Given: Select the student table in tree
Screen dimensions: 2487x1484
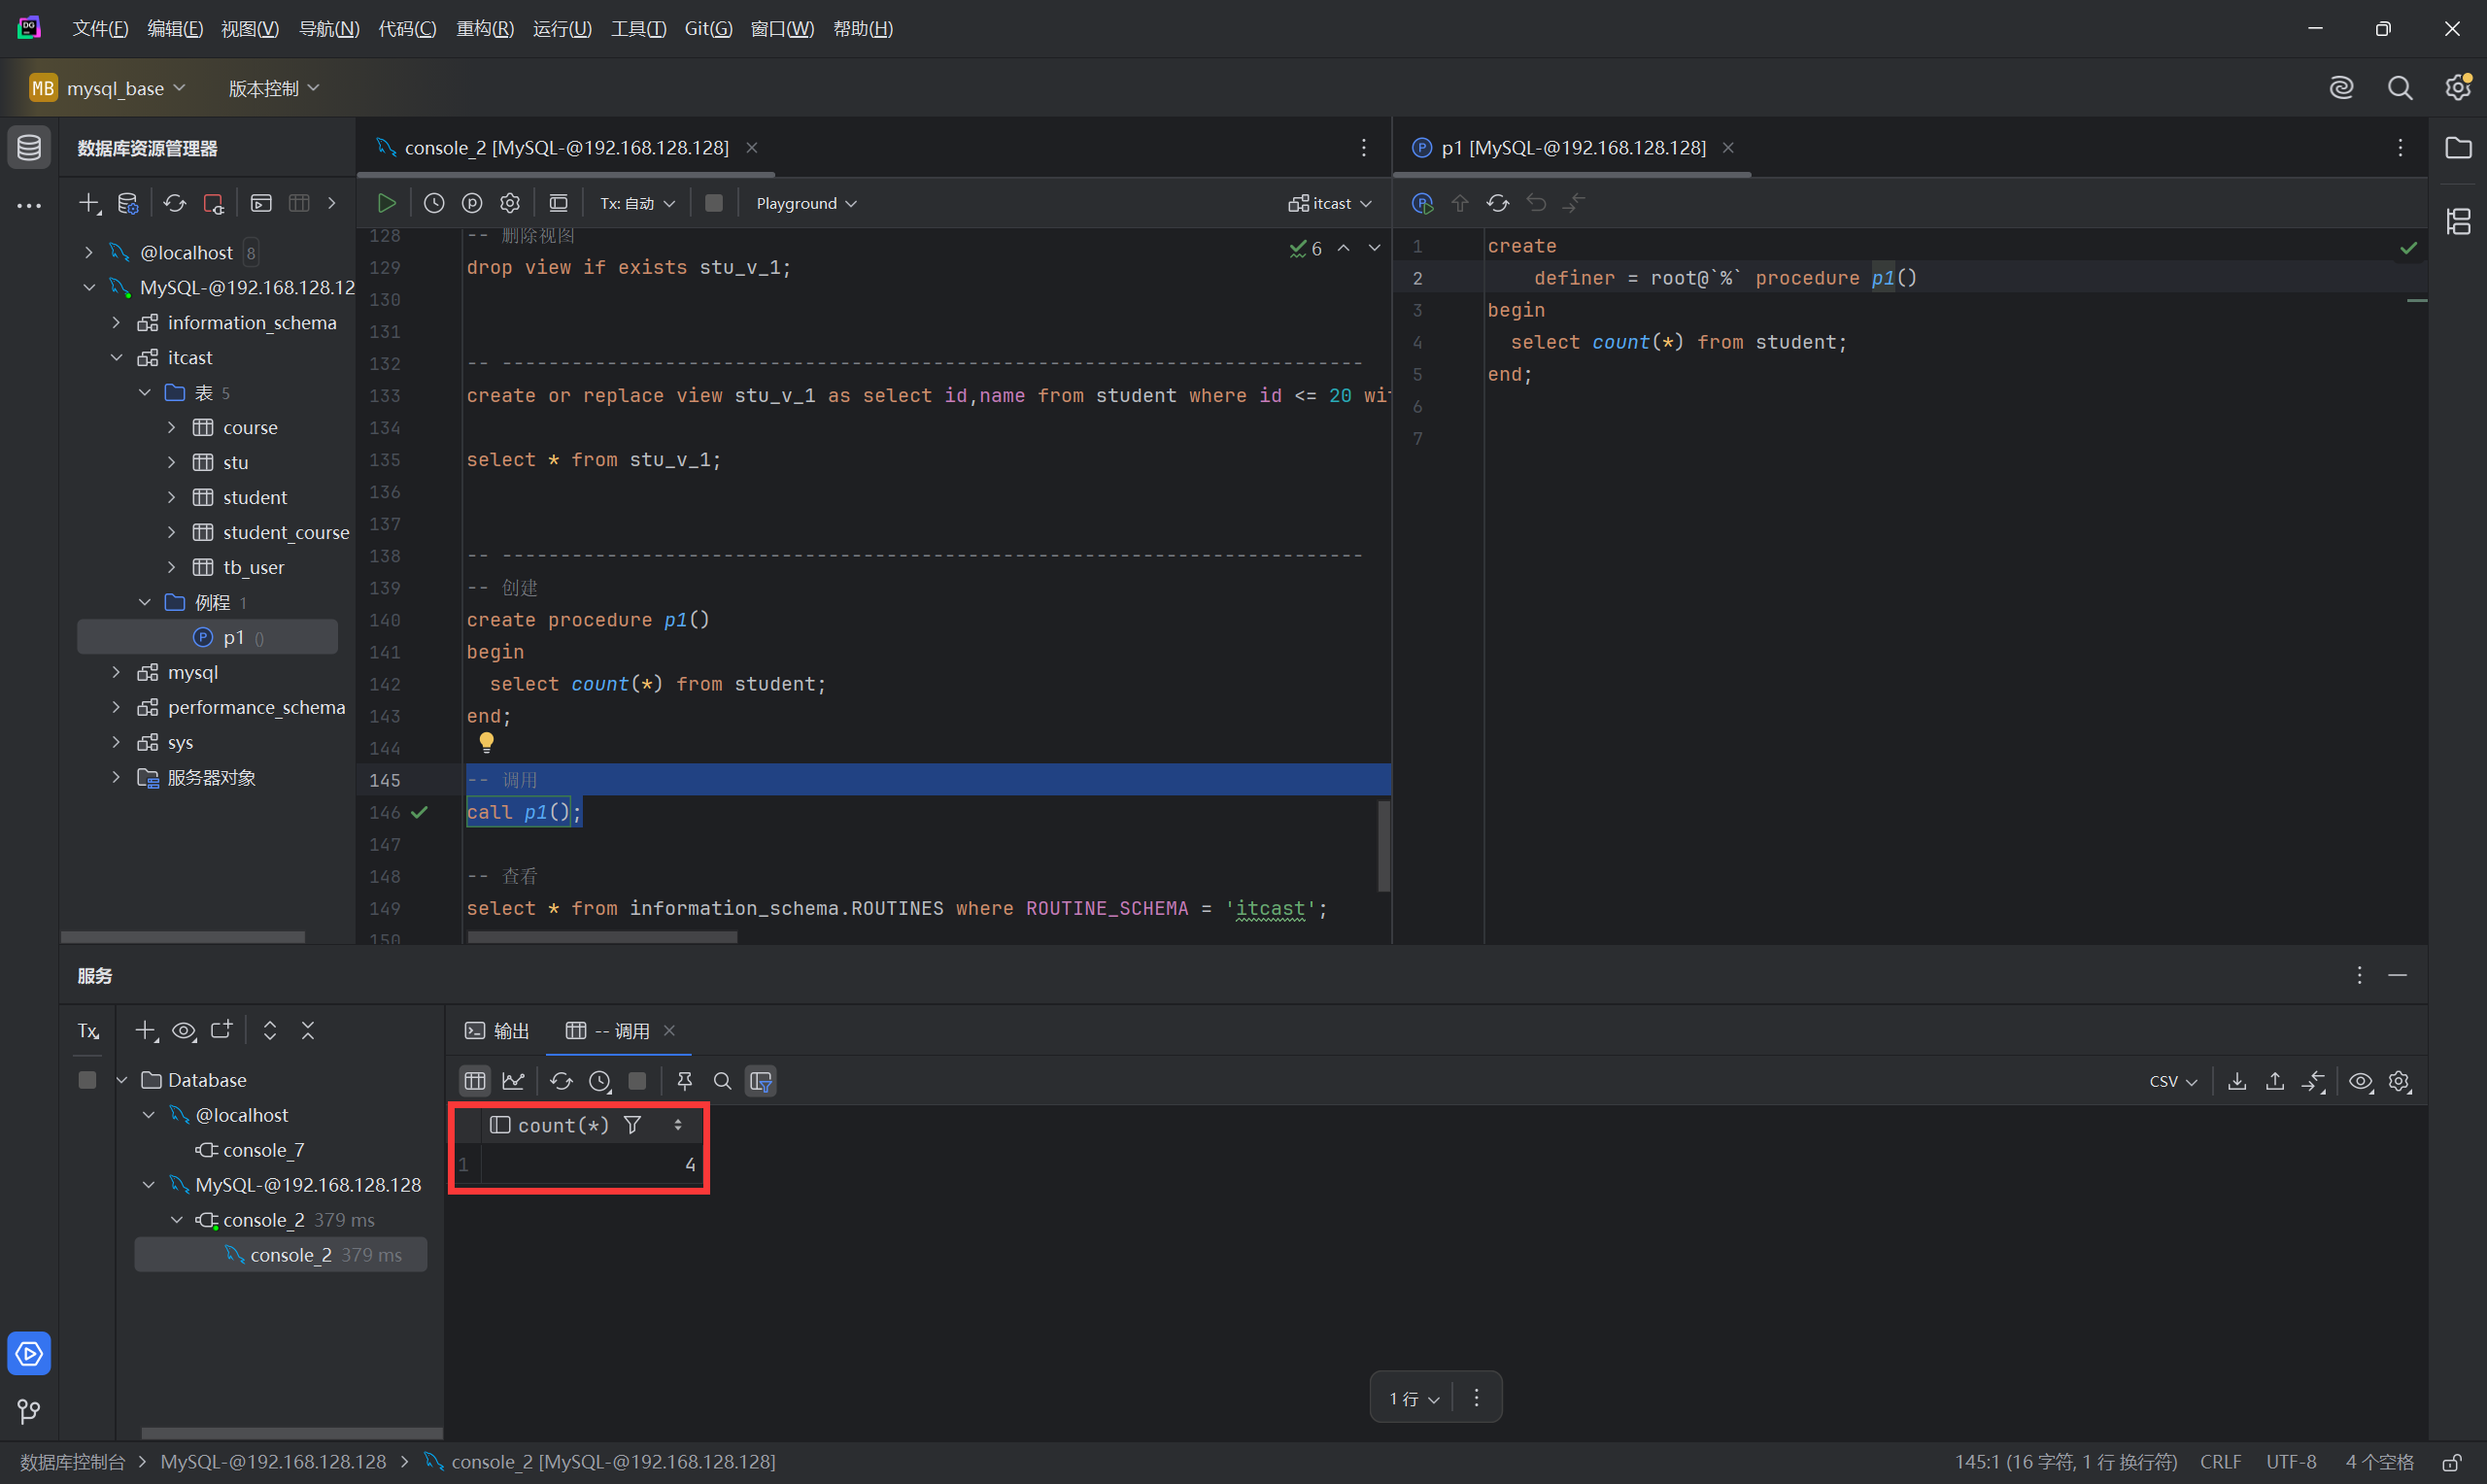Looking at the screenshot, I should point(254,497).
